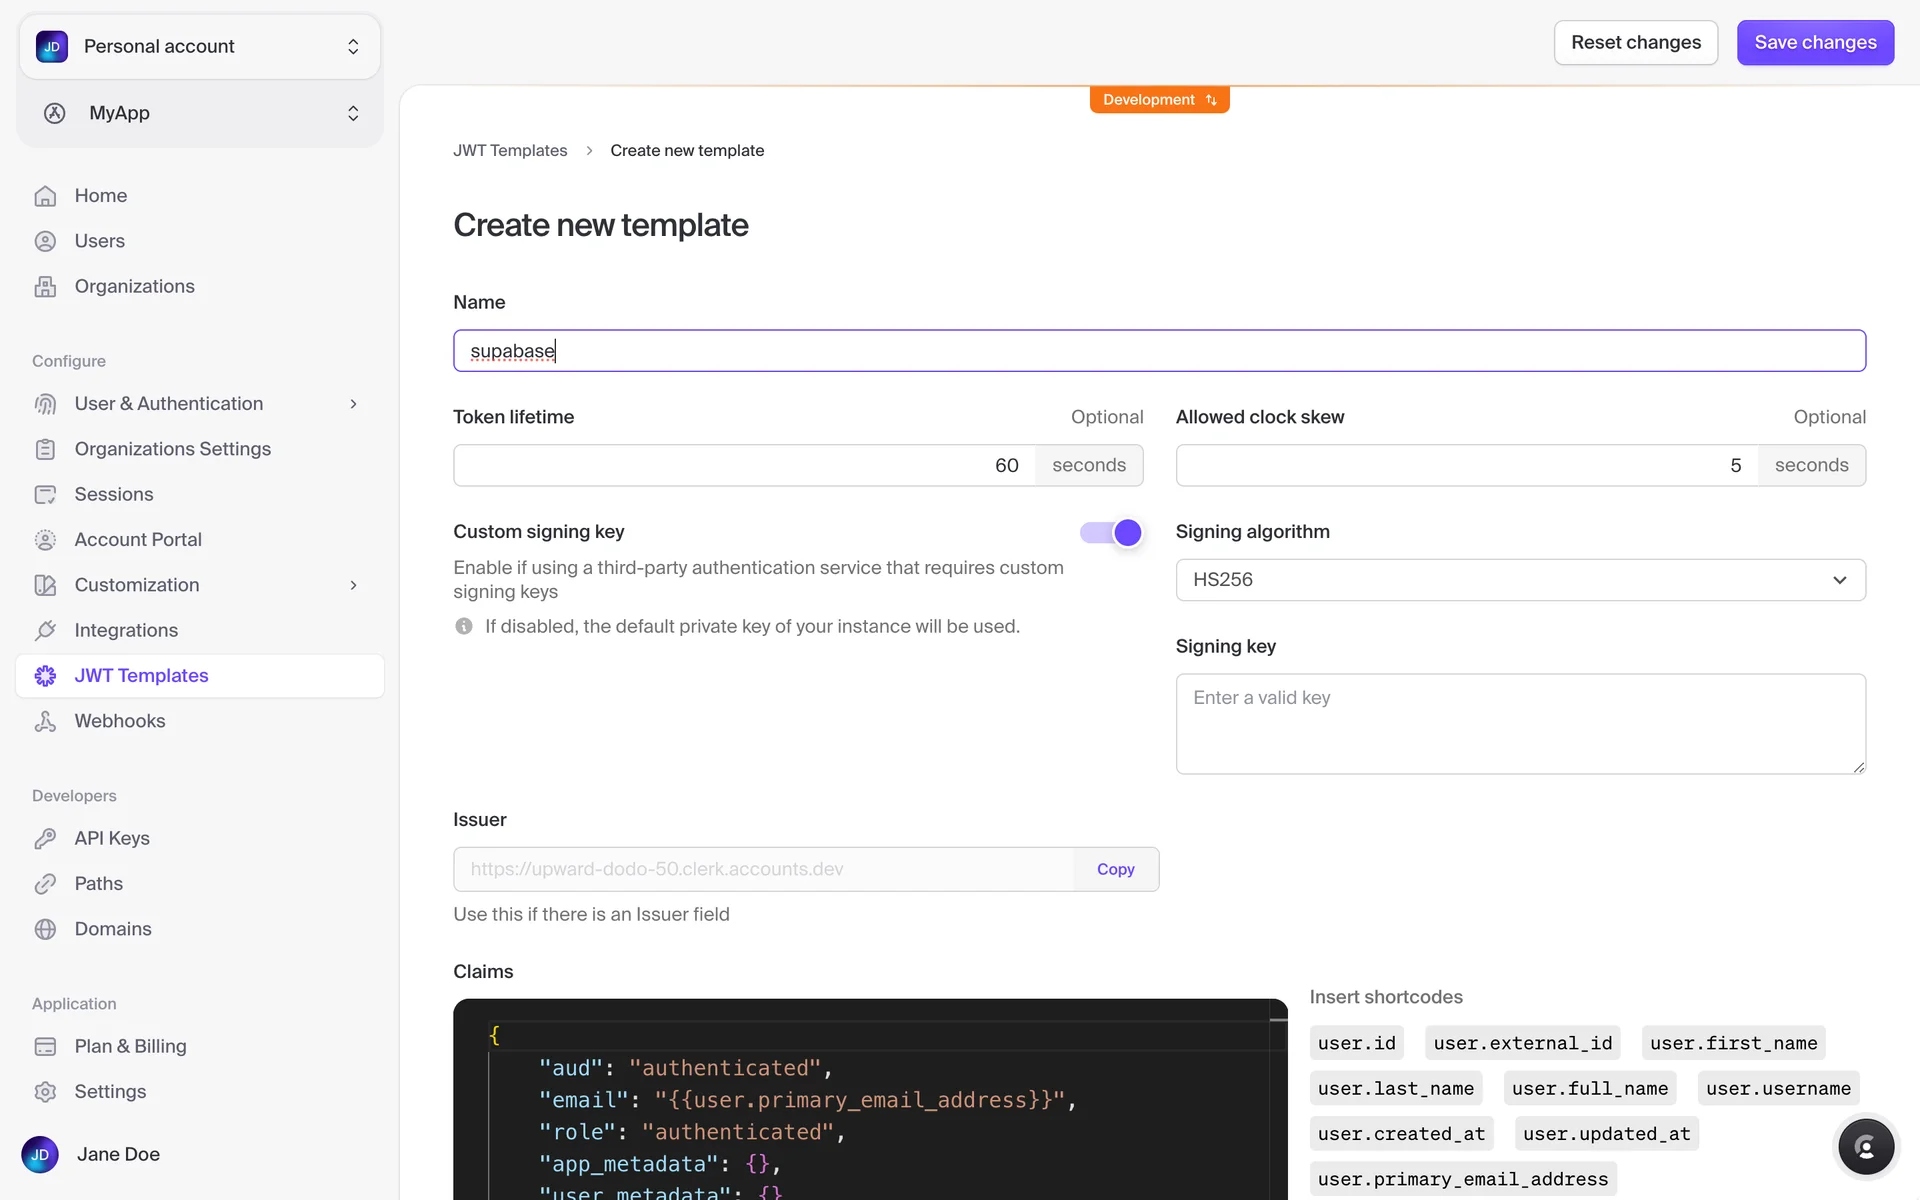Go to Organizations Settings menu item
The height and width of the screenshot is (1200, 1920).
[172, 449]
